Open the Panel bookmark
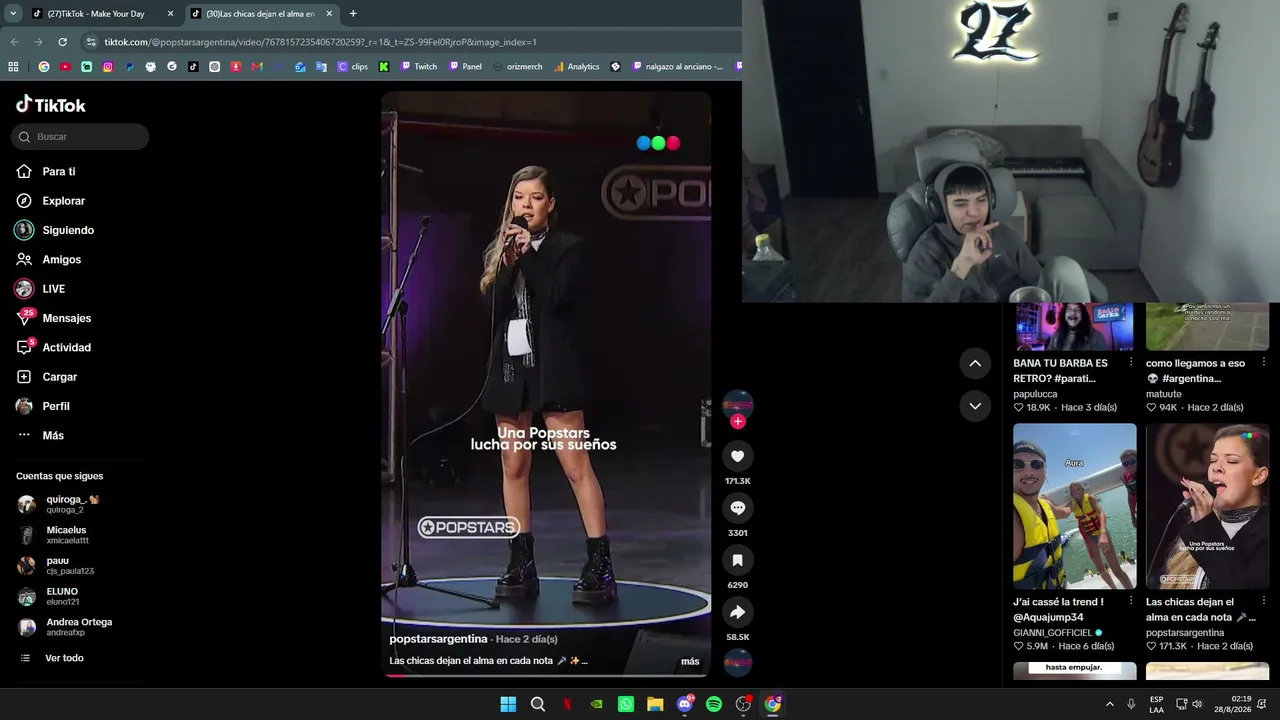This screenshot has width=1280, height=720. coord(465,67)
